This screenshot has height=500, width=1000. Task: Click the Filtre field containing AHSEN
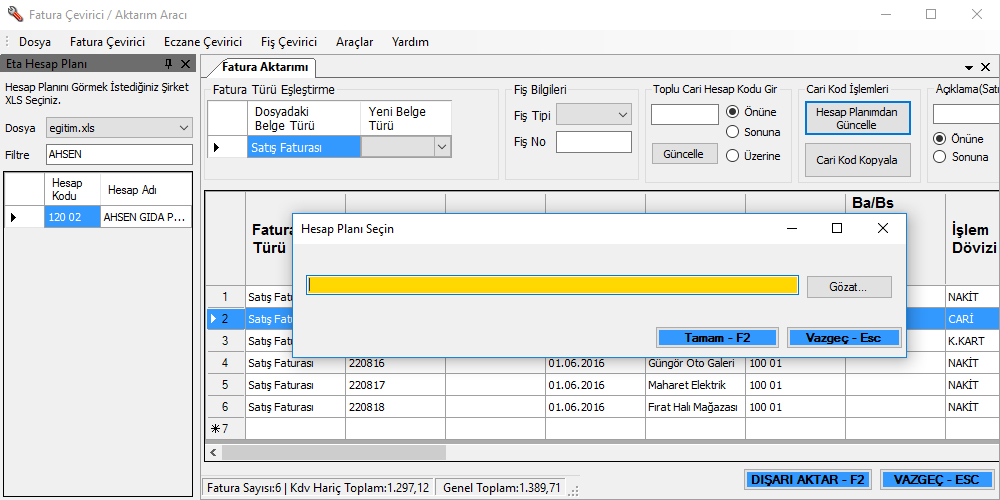click(x=119, y=154)
